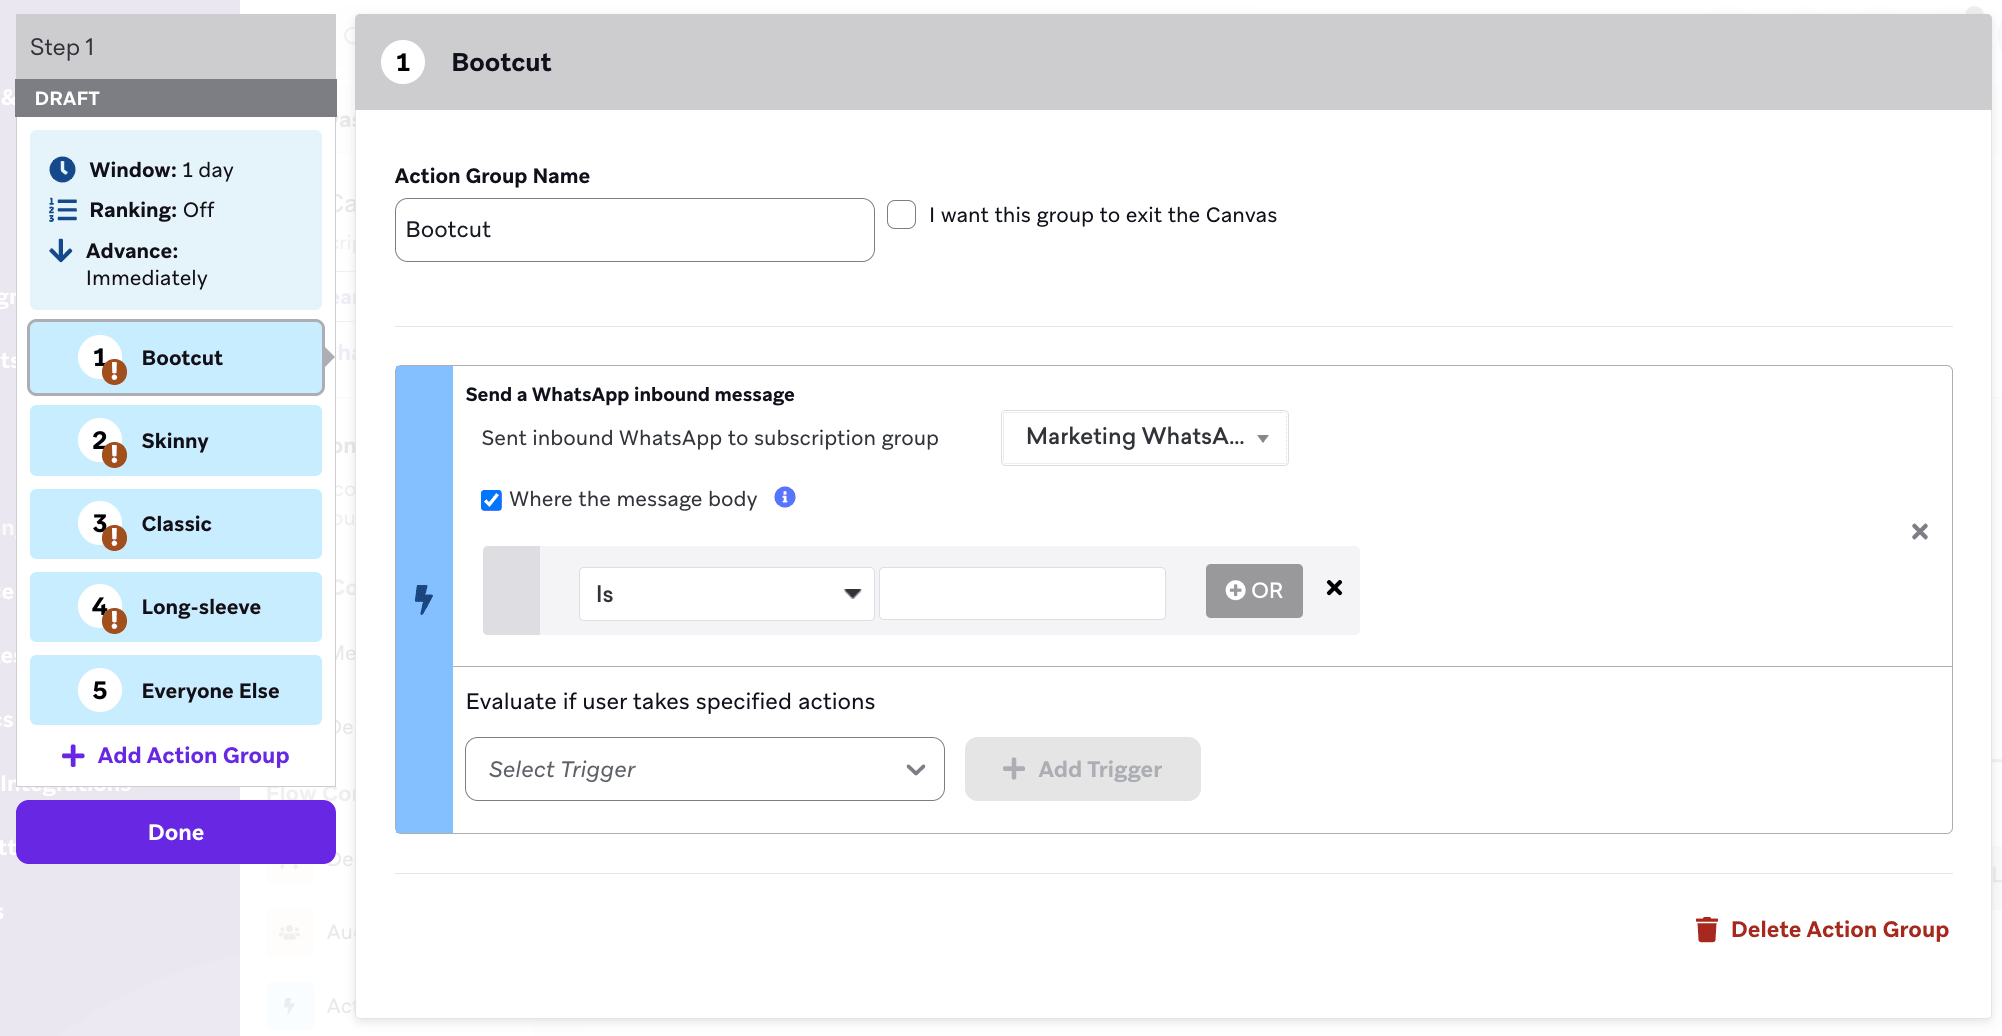Image resolution: width=2002 pixels, height=1036 pixels.
Task: Open the Select Trigger dropdown
Action: point(704,769)
